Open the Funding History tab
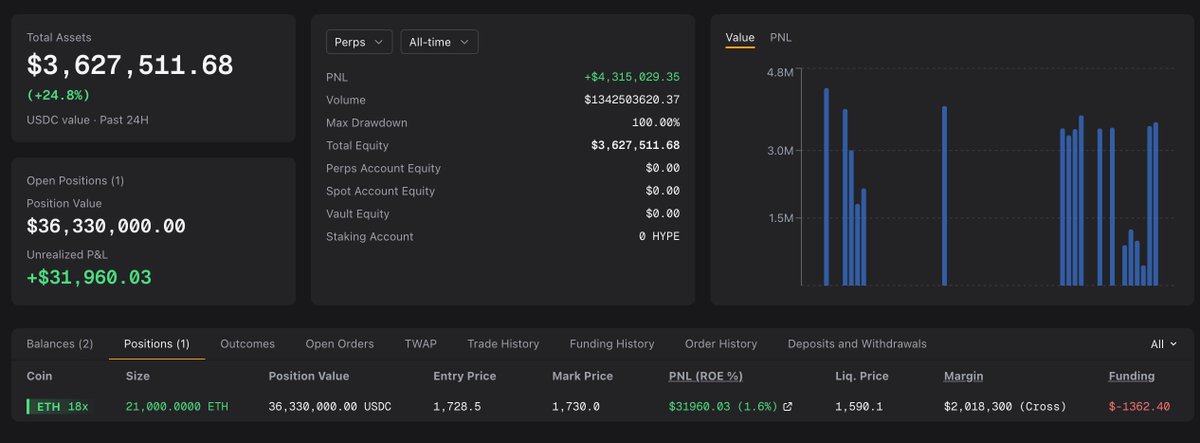Image resolution: width=1200 pixels, height=443 pixels. click(x=612, y=344)
